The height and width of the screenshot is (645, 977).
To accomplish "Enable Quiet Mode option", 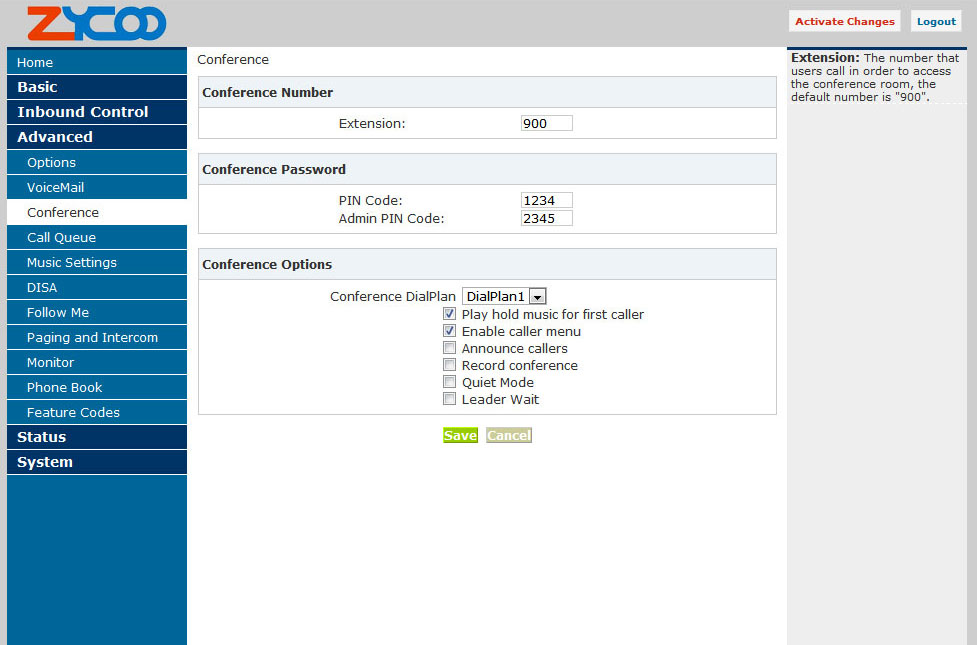I will pyautogui.click(x=450, y=383).
